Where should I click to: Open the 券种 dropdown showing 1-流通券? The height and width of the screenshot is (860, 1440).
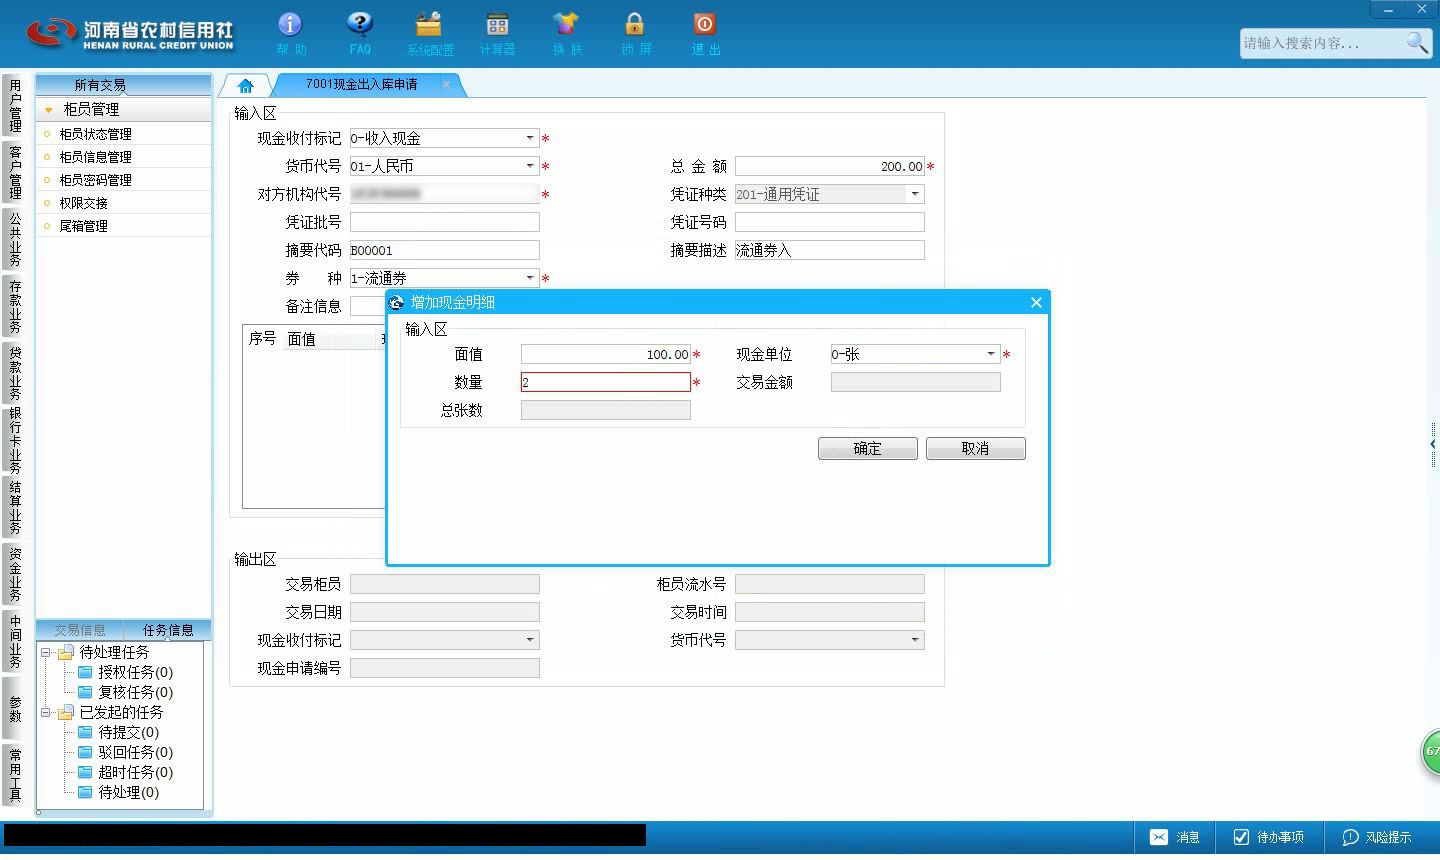click(x=530, y=278)
